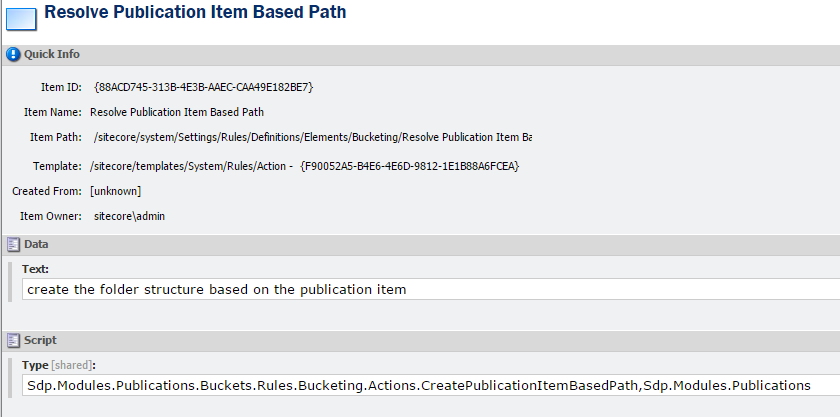Focus the Text input field
Image resolution: width=840 pixels, height=417 pixels.
tap(420, 289)
